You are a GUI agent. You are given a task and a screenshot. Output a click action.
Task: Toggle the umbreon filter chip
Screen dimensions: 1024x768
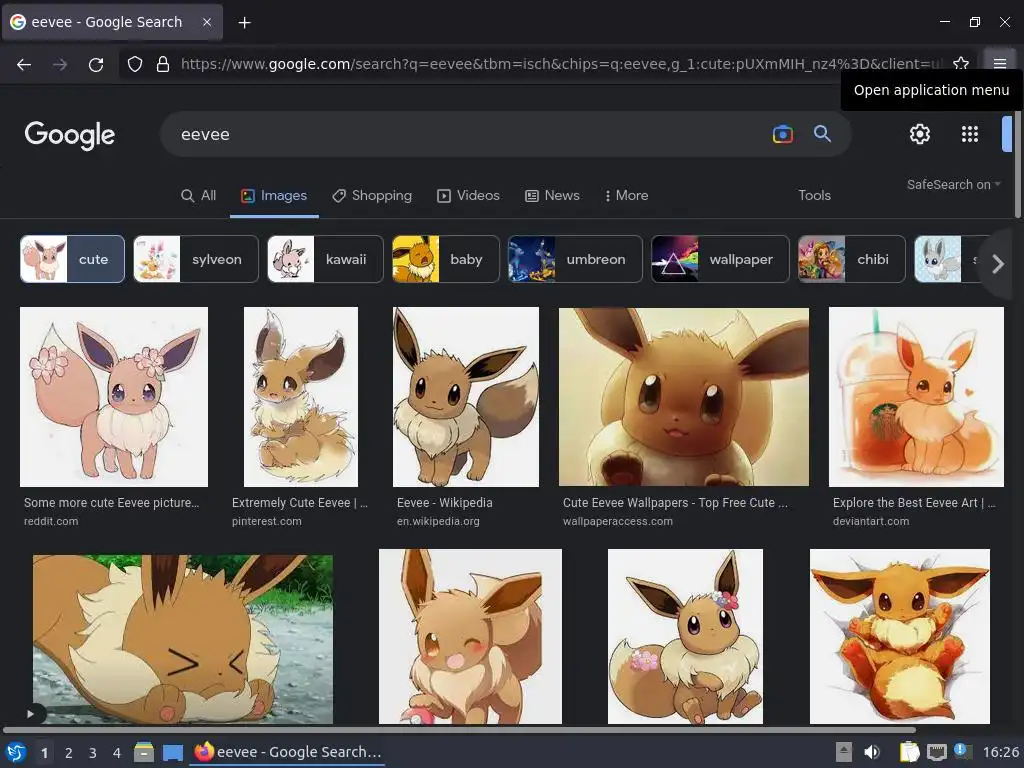(575, 259)
